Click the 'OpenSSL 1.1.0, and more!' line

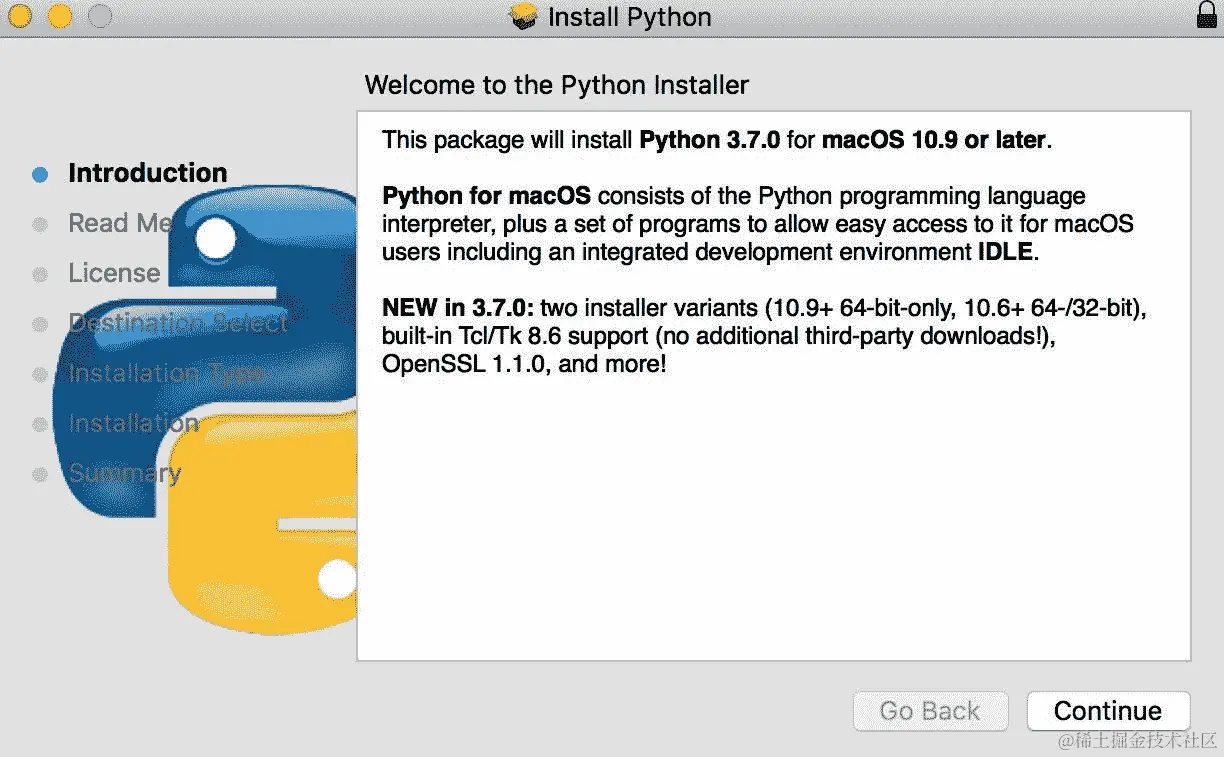click(524, 364)
